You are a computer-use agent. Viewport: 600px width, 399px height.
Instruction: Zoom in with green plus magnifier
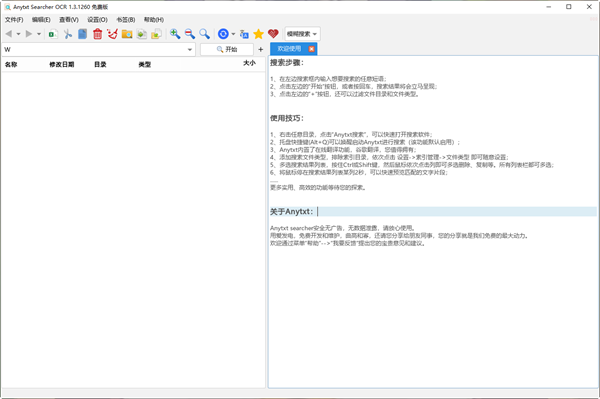click(x=175, y=34)
